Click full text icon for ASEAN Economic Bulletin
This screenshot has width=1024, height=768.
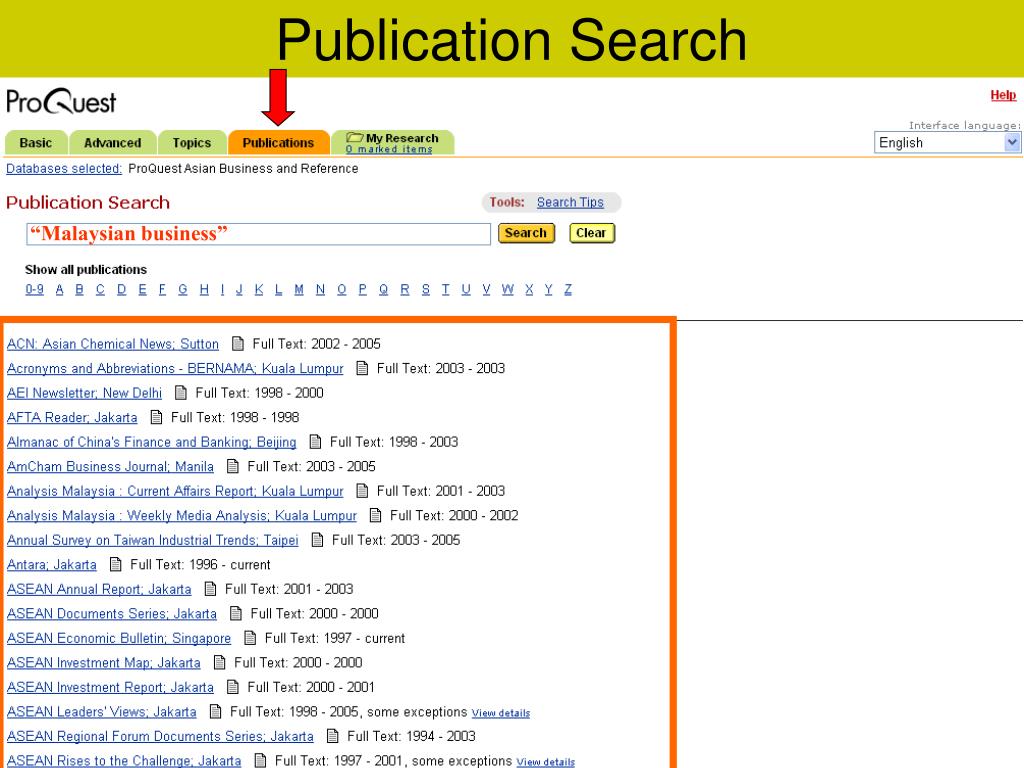(x=250, y=637)
